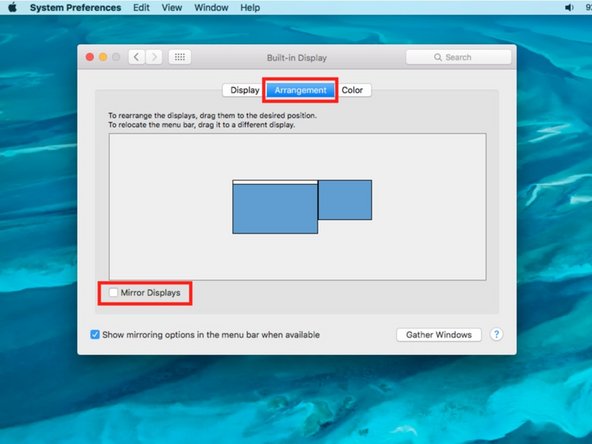The height and width of the screenshot is (444, 592).
Task: Click the white menu bar strip on display
Action: (275, 182)
